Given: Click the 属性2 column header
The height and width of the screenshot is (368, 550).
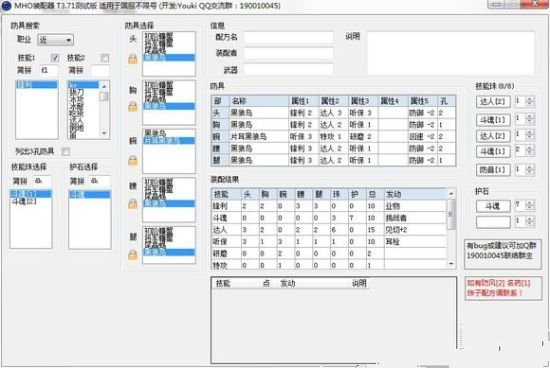Looking at the screenshot, I should pos(333,101).
